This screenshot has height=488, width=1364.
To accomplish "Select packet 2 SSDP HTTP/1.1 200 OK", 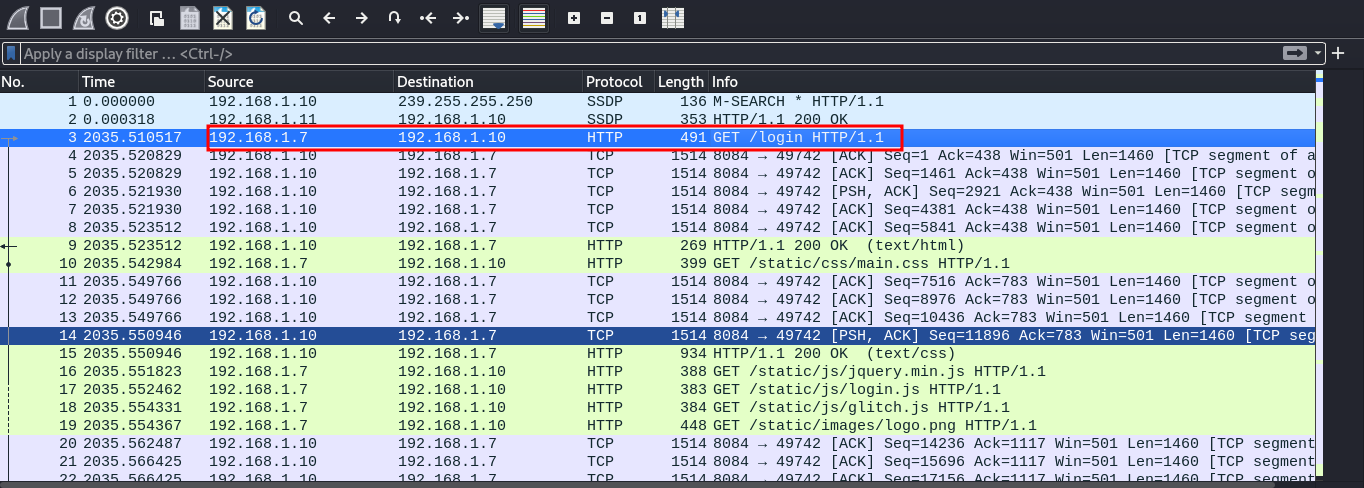I will [657, 120].
